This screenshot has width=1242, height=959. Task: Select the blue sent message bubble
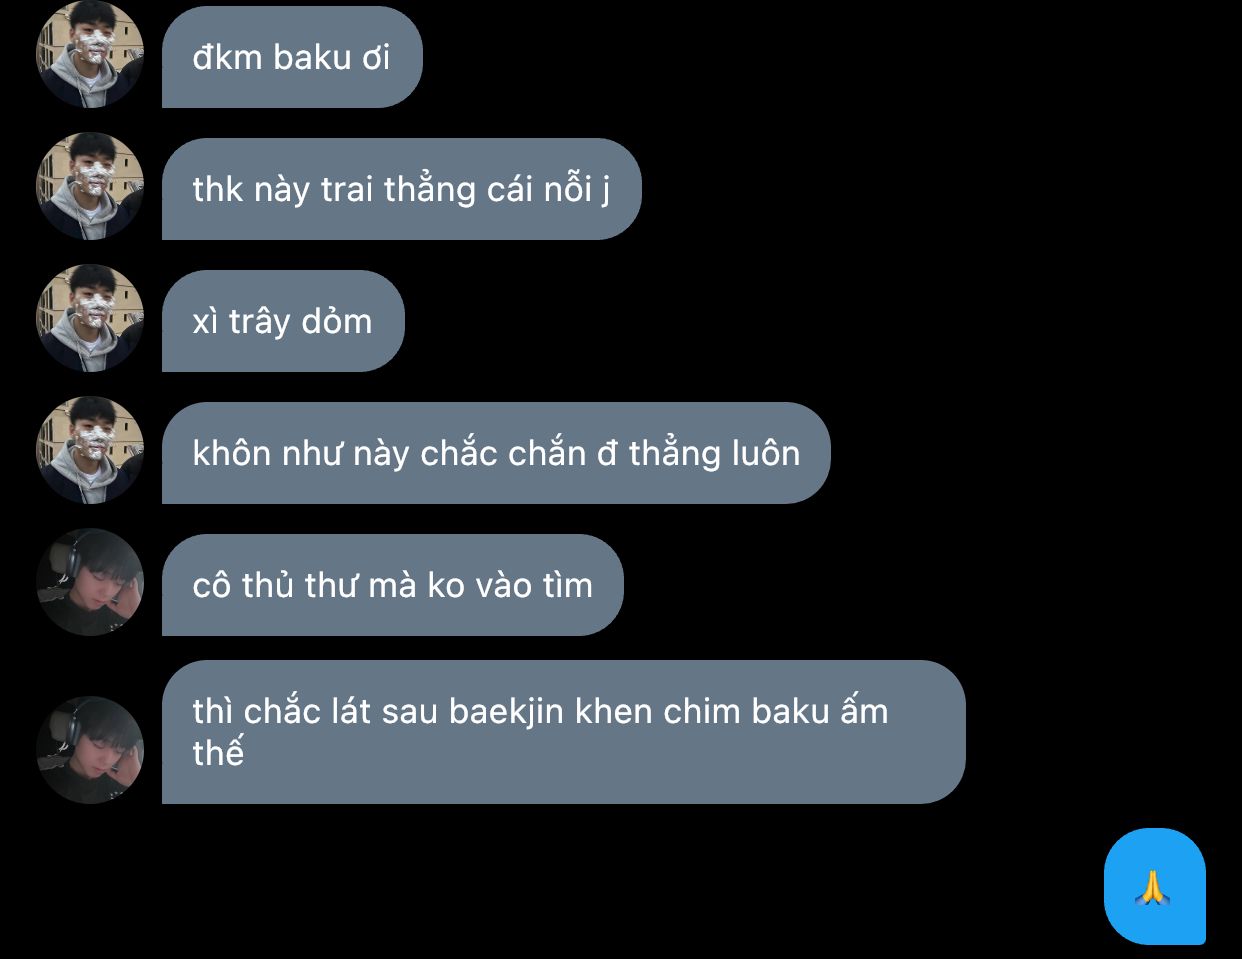tap(1155, 886)
